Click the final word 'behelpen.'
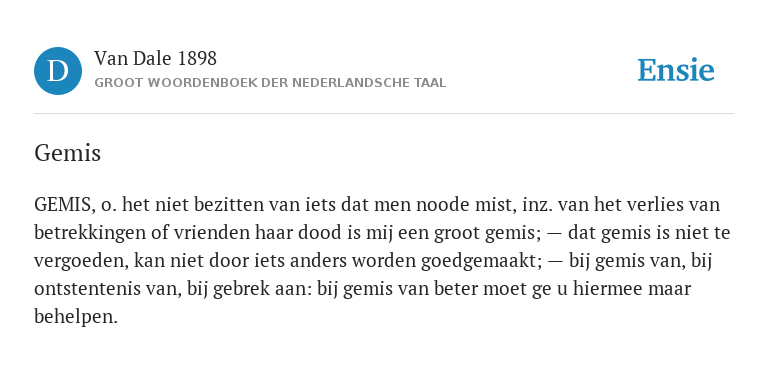 click(x=76, y=317)
